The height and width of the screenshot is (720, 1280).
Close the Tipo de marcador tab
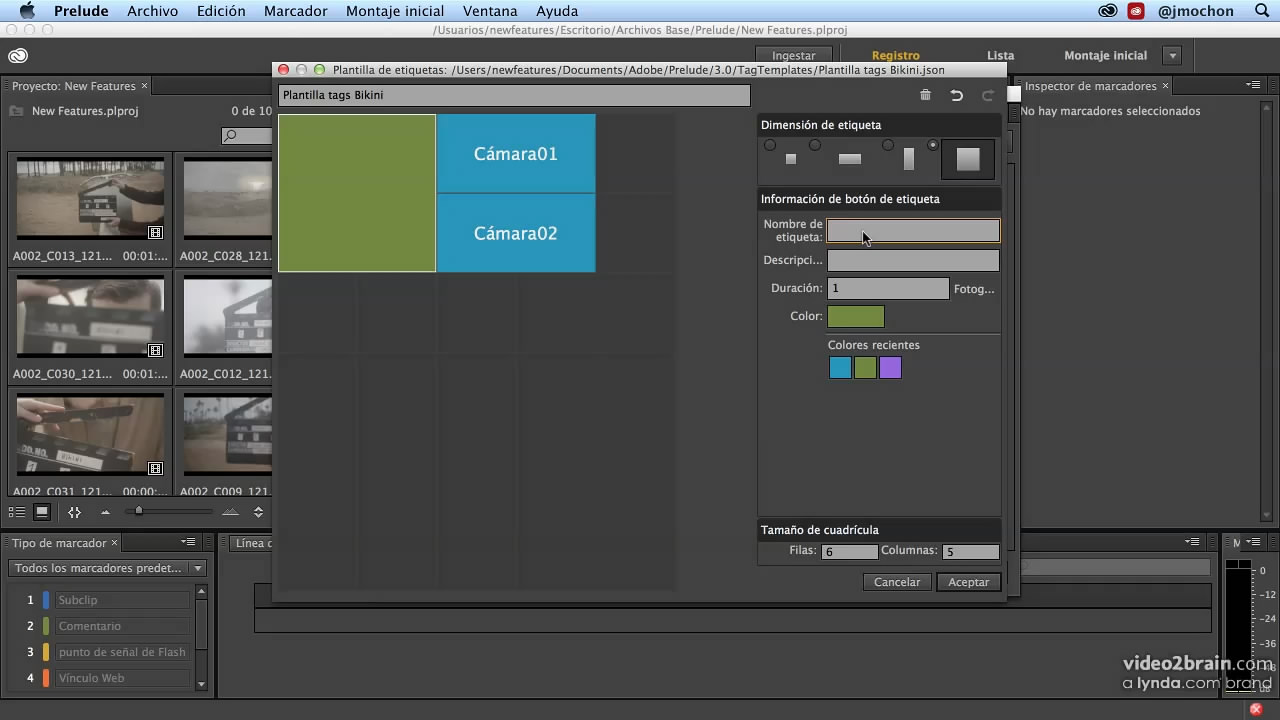114,543
